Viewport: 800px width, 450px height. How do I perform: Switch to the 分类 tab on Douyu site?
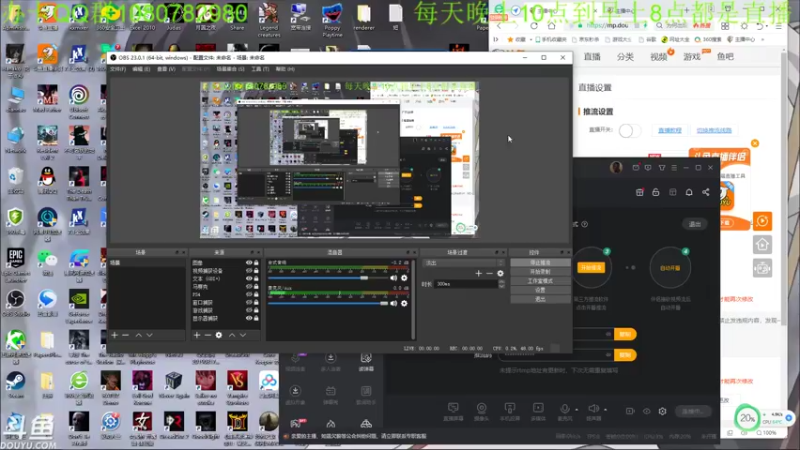click(x=626, y=57)
